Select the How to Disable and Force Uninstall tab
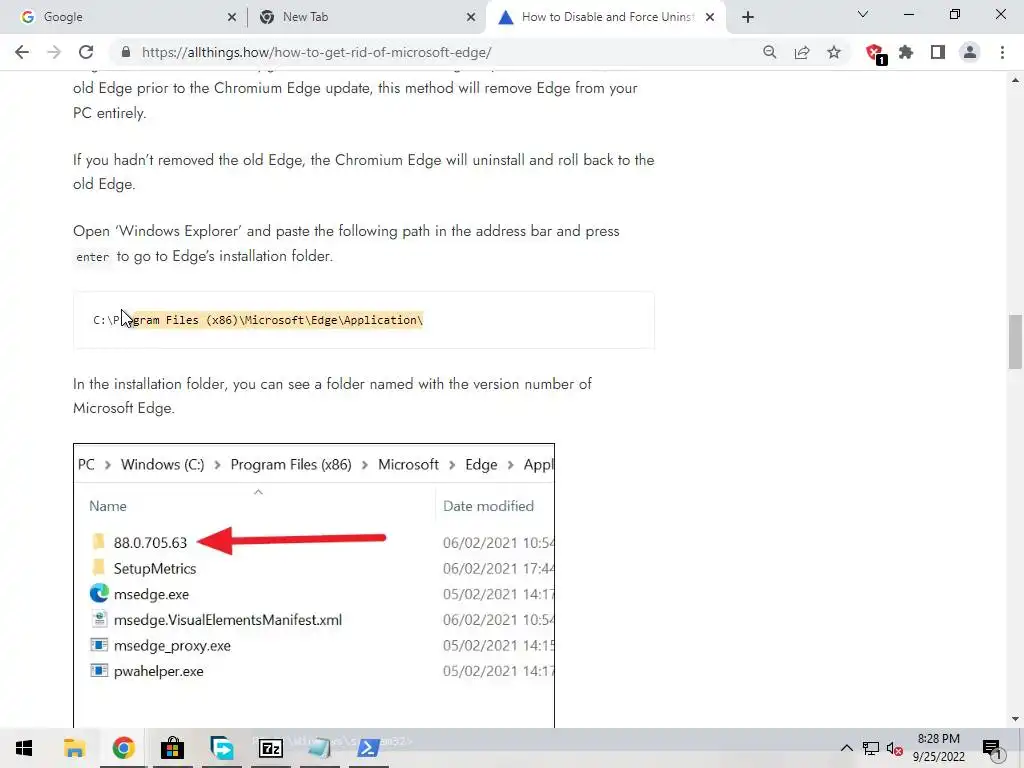 point(607,17)
